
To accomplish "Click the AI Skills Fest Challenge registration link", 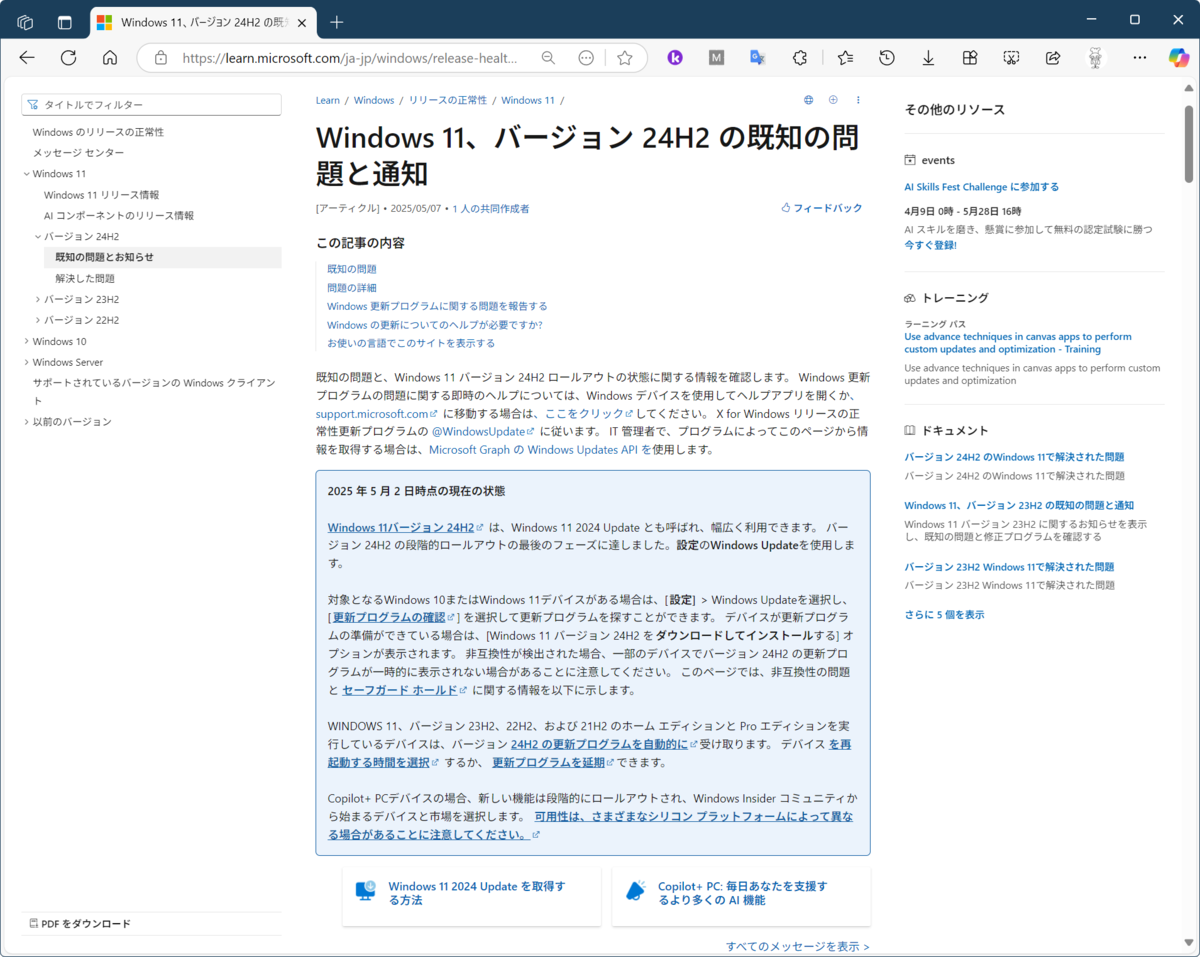I will pyautogui.click(x=981, y=186).
